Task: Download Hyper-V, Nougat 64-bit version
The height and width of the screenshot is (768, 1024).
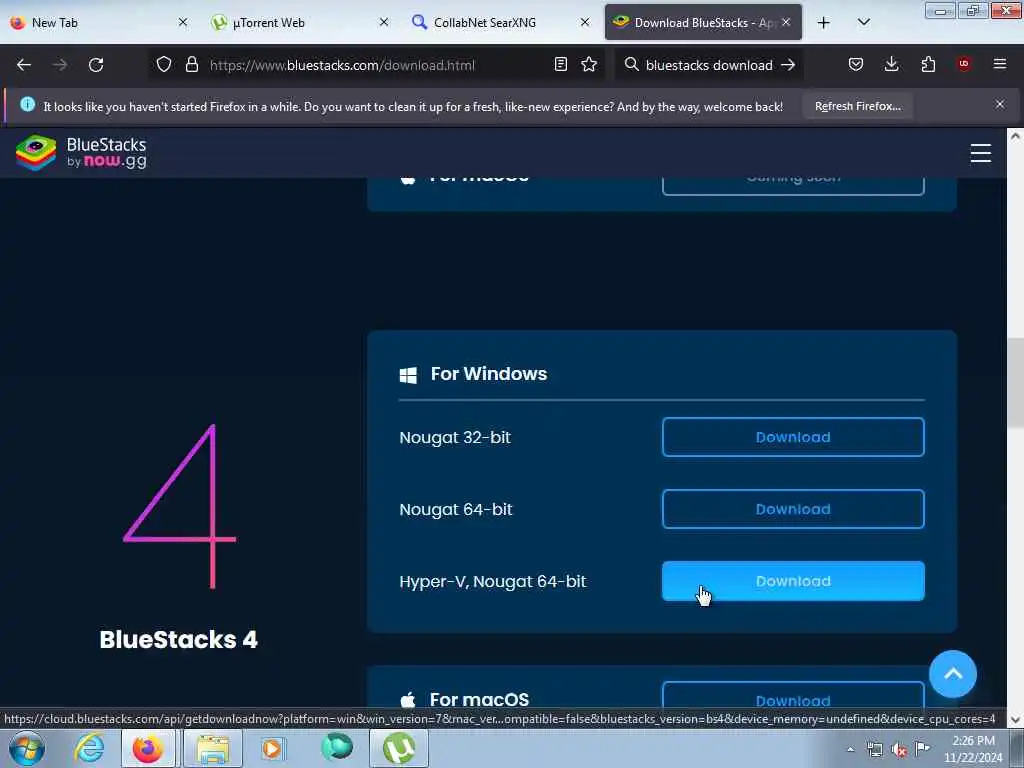Action: coord(793,581)
